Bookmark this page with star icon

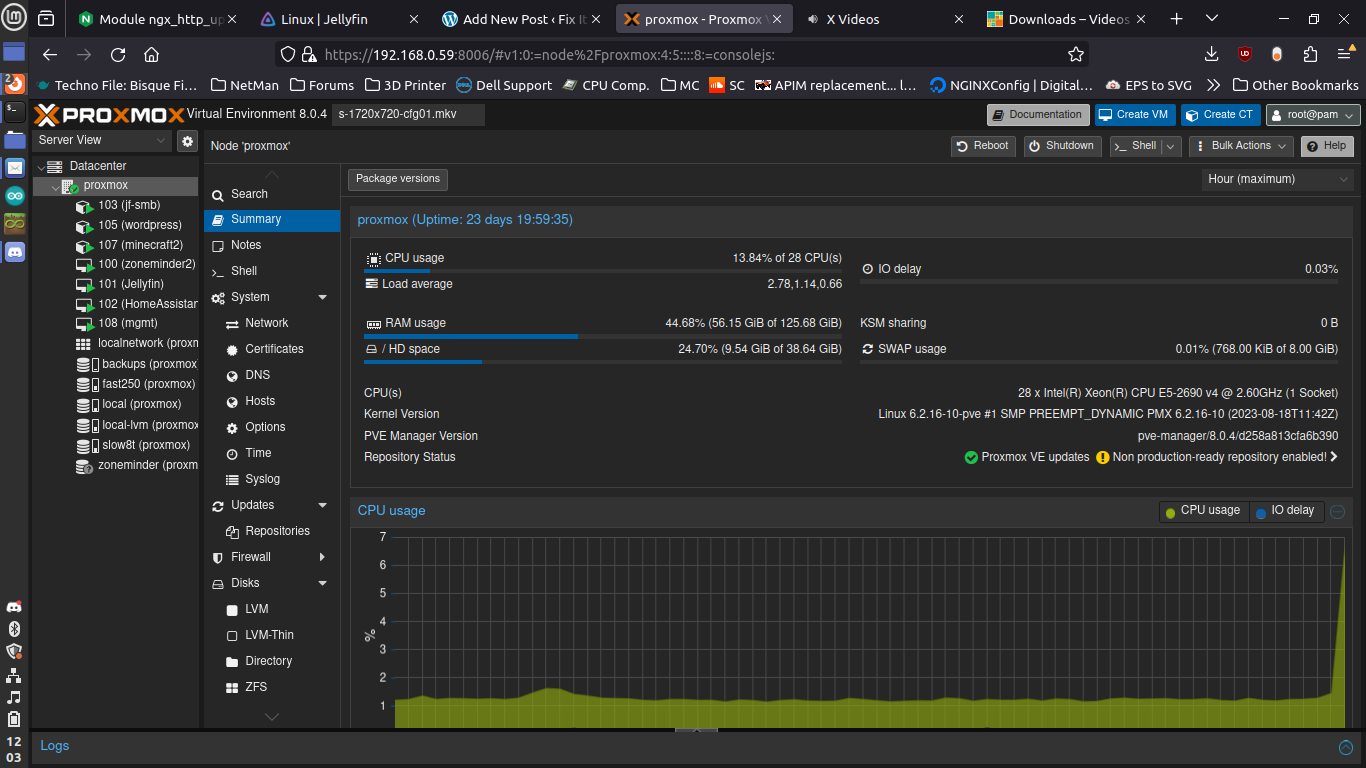1076,55
